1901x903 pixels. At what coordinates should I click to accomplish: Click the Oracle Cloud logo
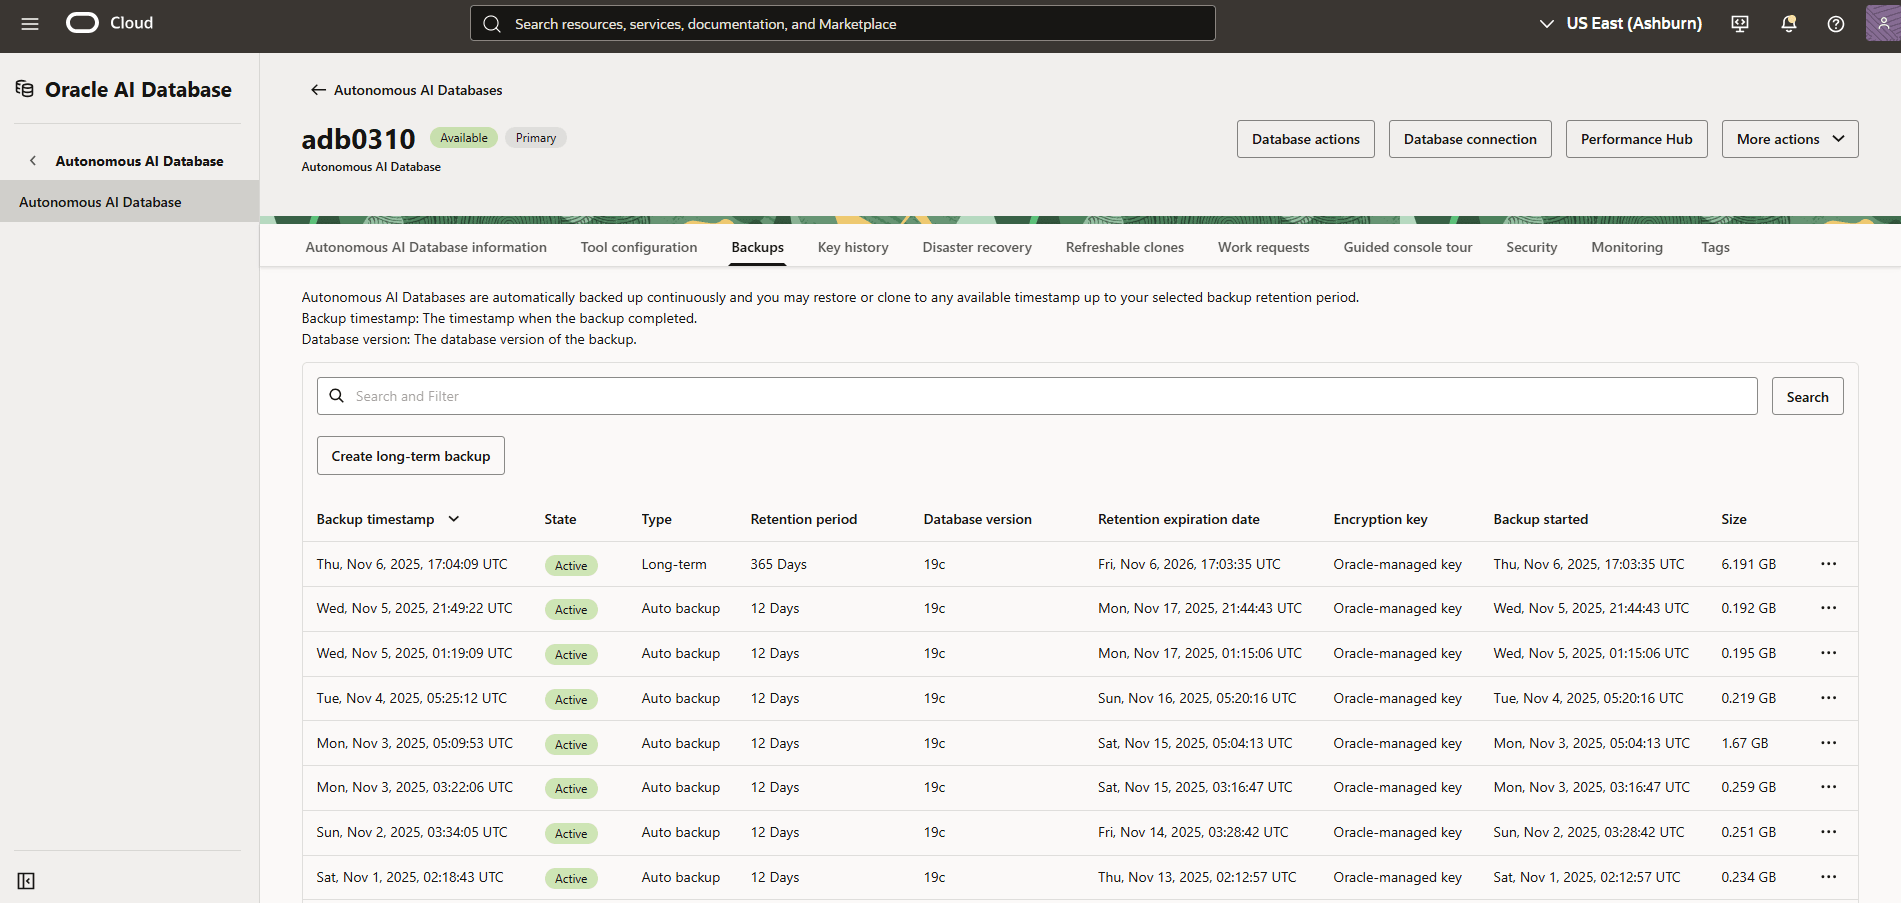pos(82,22)
